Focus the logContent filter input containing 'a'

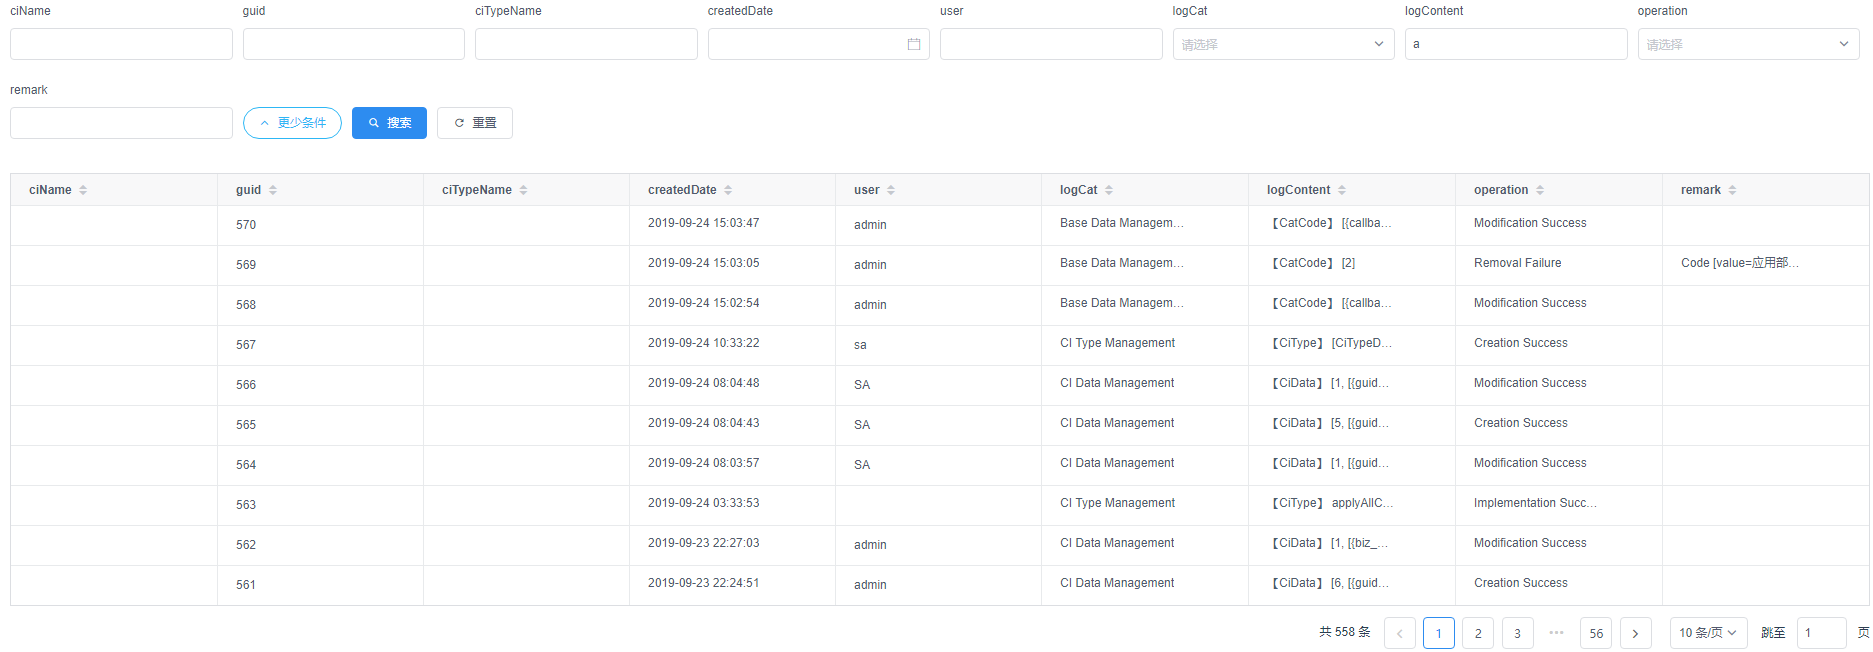[1516, 44]
